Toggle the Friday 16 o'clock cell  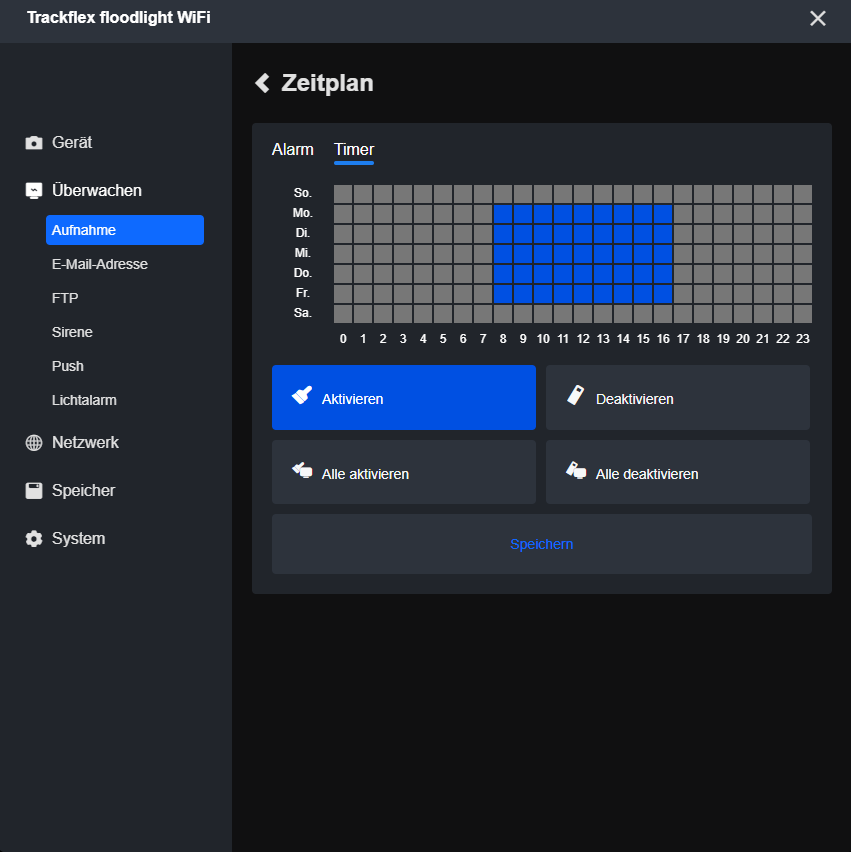click(x=663, y=294)
